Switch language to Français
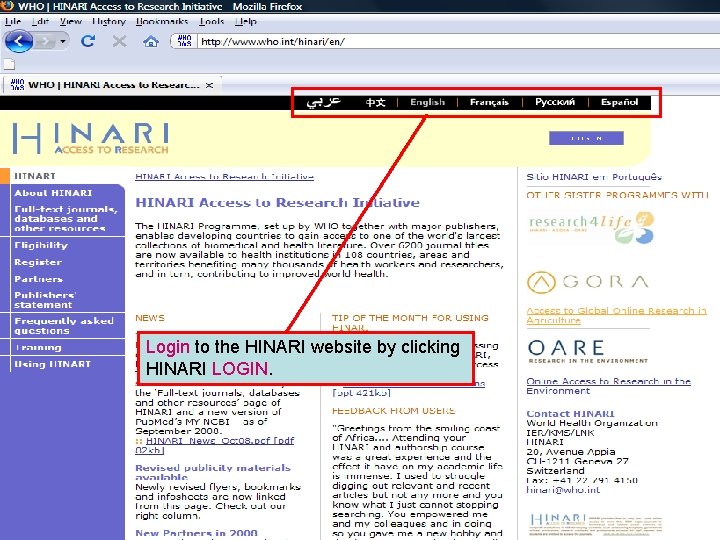Screen dimensions: 720x540 click(x=489, y=102)
